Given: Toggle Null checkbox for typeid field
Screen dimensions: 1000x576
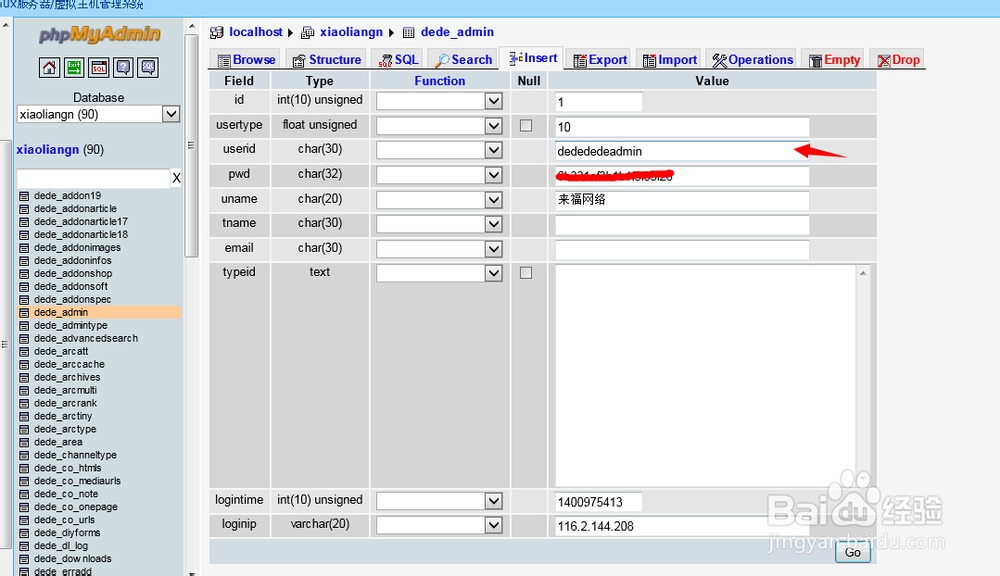Looking at the screenshot, I should 526,273.
